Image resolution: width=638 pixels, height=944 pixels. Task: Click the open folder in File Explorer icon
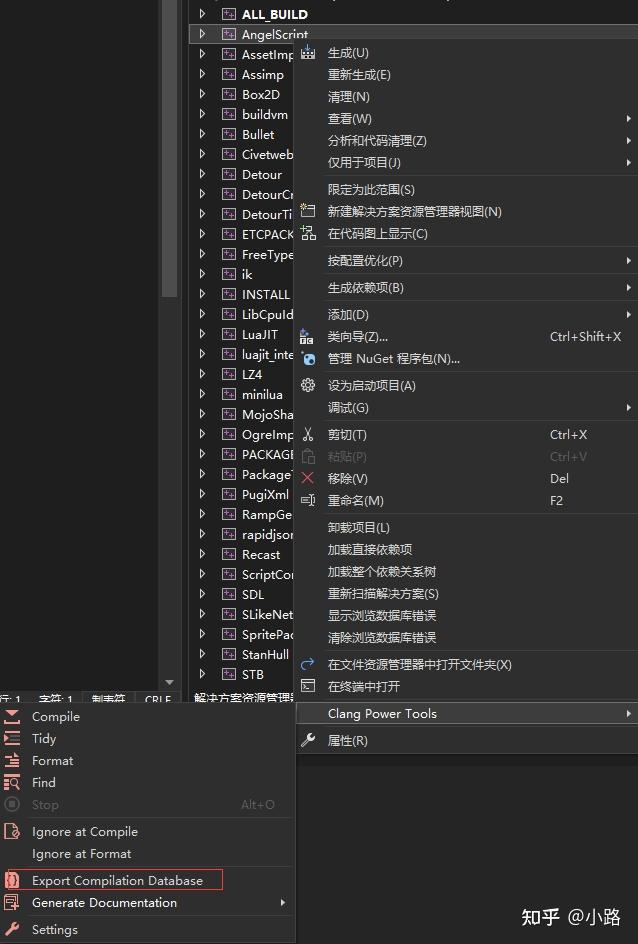[x=308, y=664]
